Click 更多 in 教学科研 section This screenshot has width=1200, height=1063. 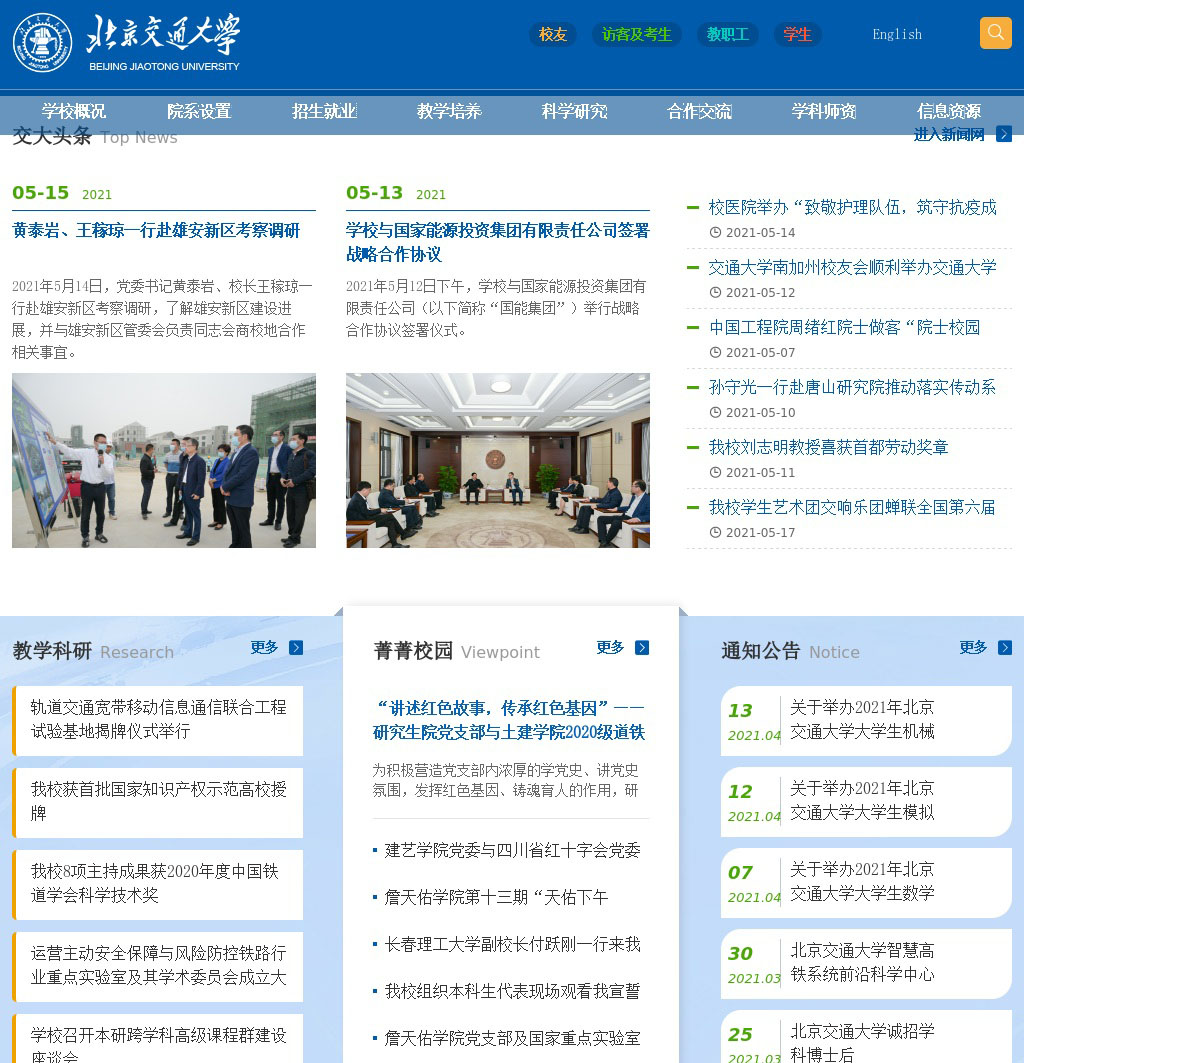265,648
